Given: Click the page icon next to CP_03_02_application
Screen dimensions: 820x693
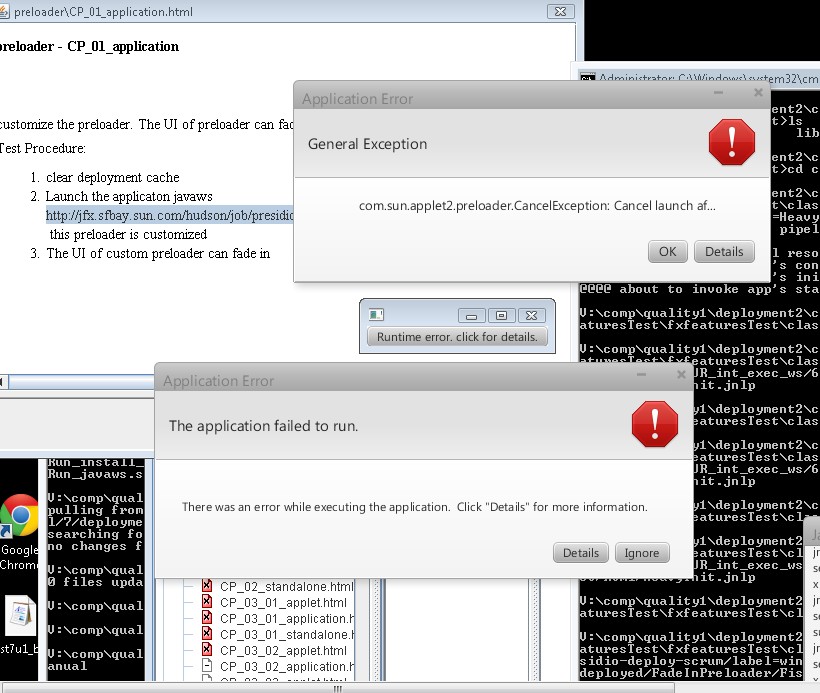Looking at the screenshot, I should (207, 667).
